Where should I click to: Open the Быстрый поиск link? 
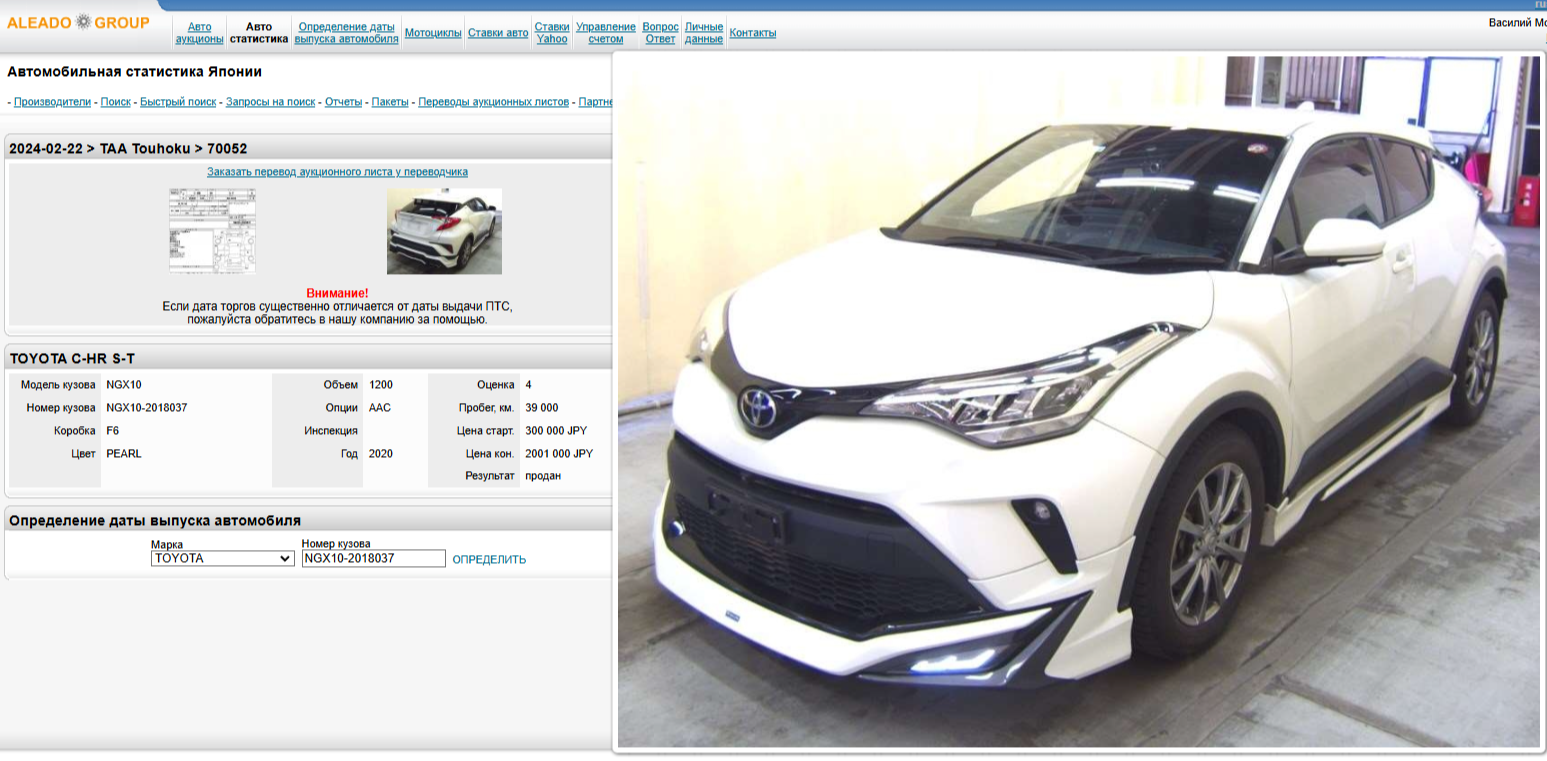click(x=178, y=102)
